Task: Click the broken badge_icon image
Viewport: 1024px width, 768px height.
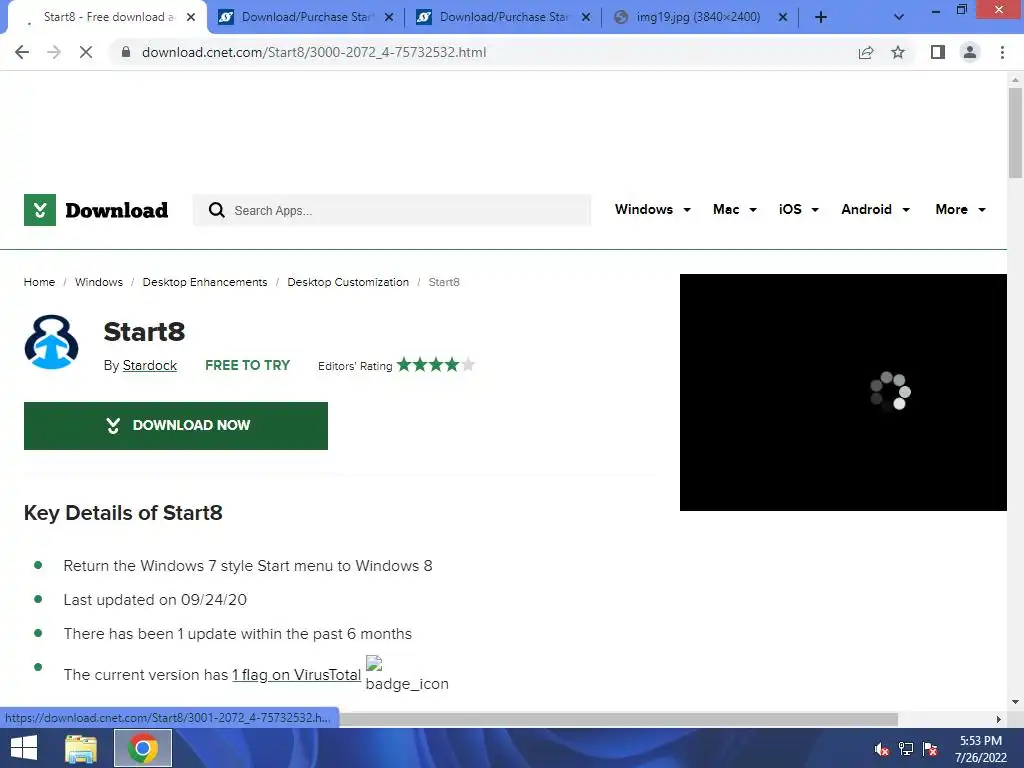Action: click(374, 664)
